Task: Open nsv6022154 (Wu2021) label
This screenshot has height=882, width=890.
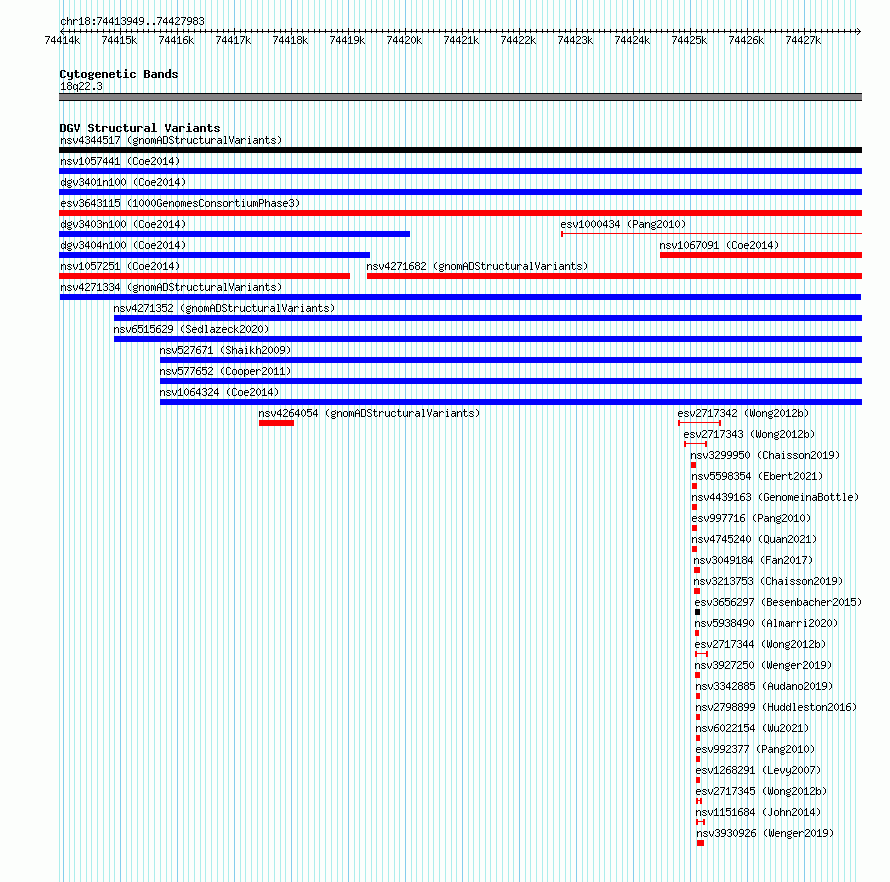Action: click(x=753, y=728)
